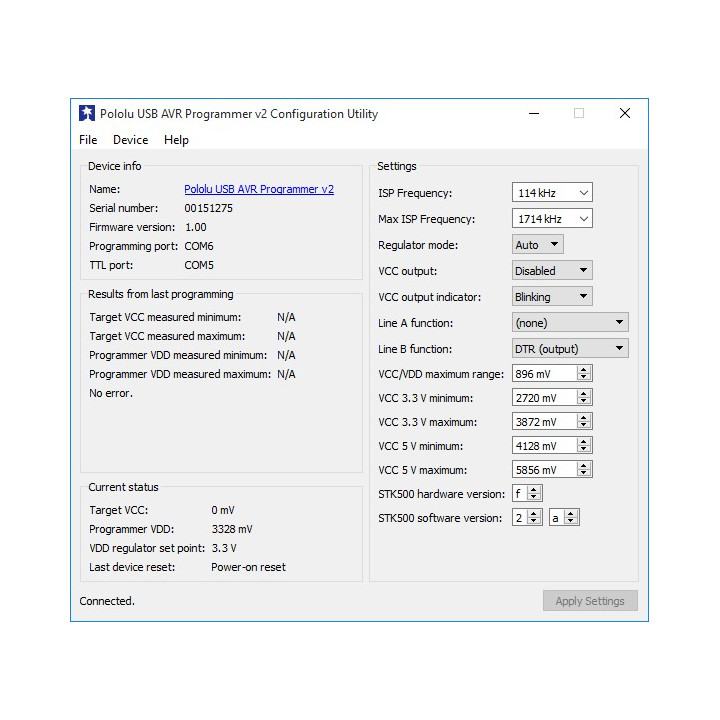Click the firmware version 1.00
The image size is (720, 720).
click(x=196, y=227)
